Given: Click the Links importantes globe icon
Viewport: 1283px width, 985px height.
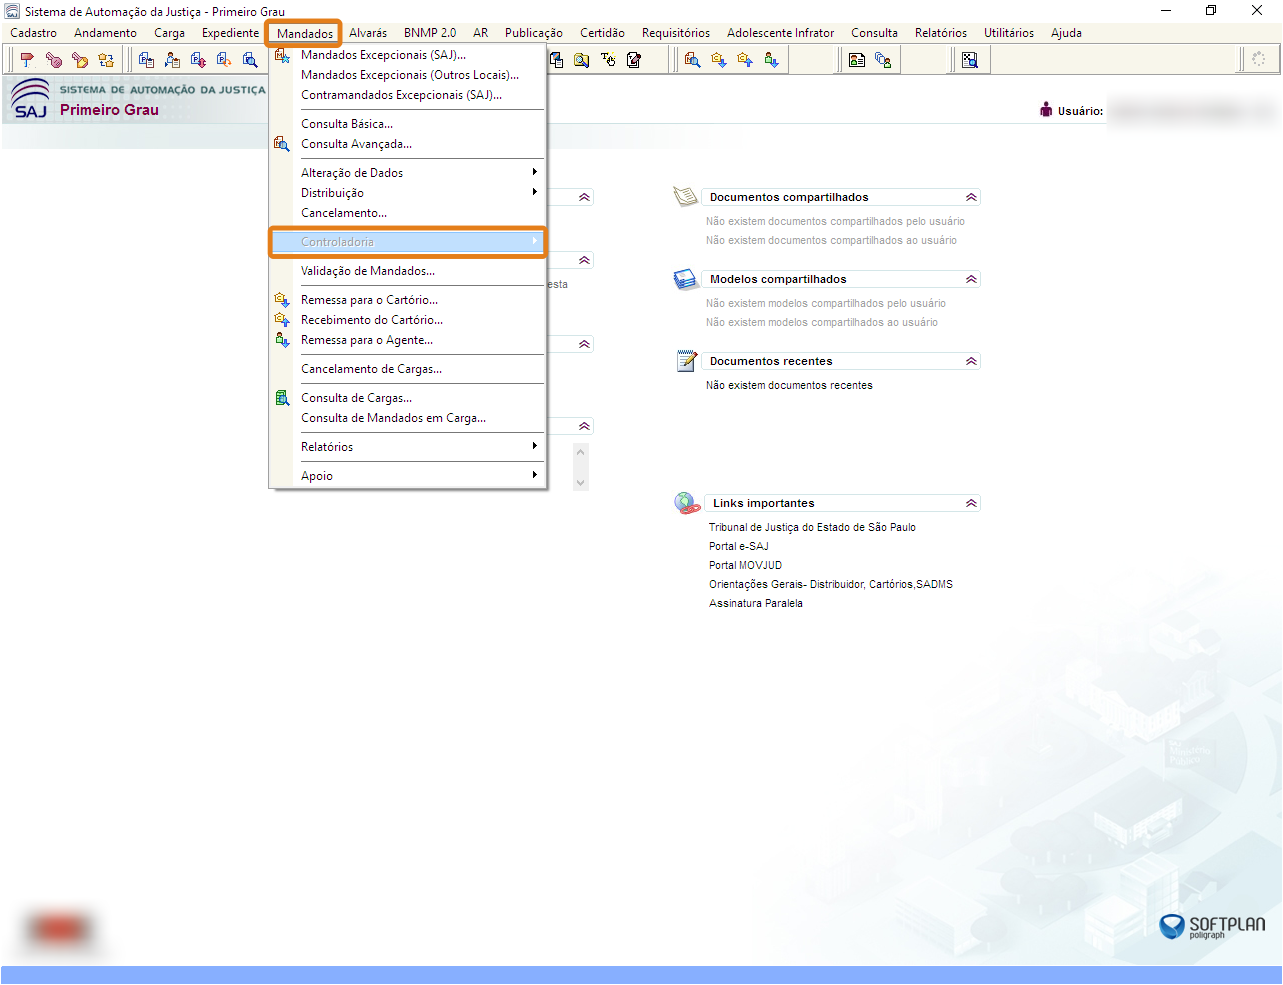Looking at the screenshot, I should click(687, 503).
